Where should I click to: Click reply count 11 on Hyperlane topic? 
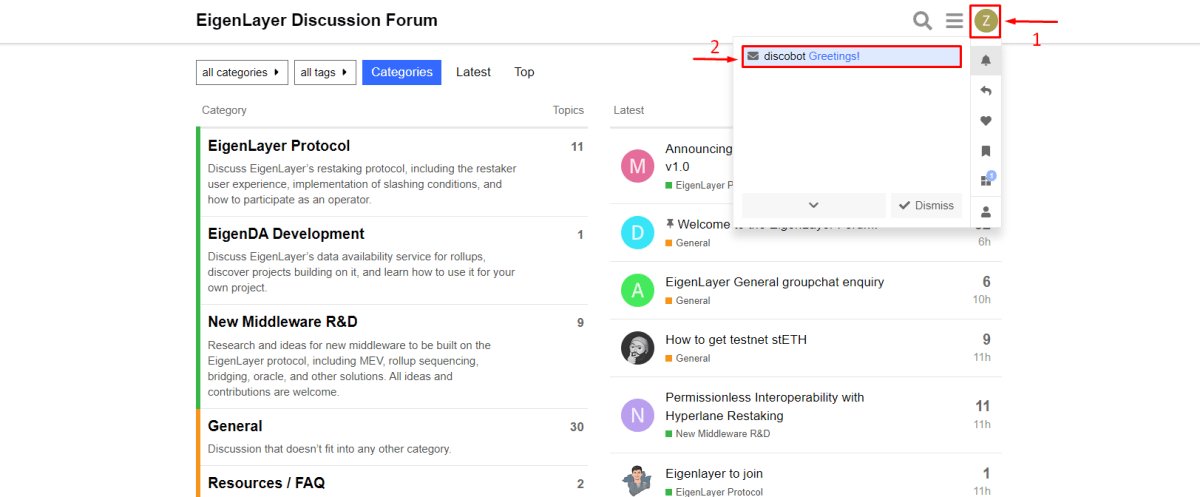(982, 406)
